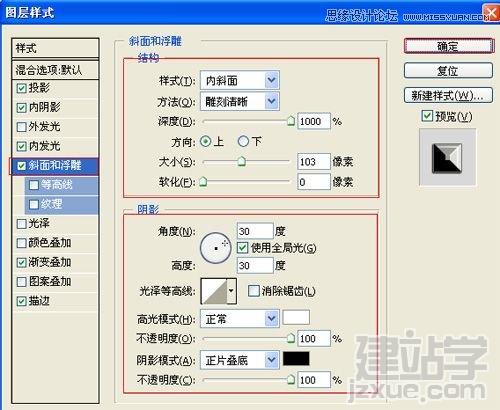
Task: Click the 确定 OK button
Action: point(448,46)
